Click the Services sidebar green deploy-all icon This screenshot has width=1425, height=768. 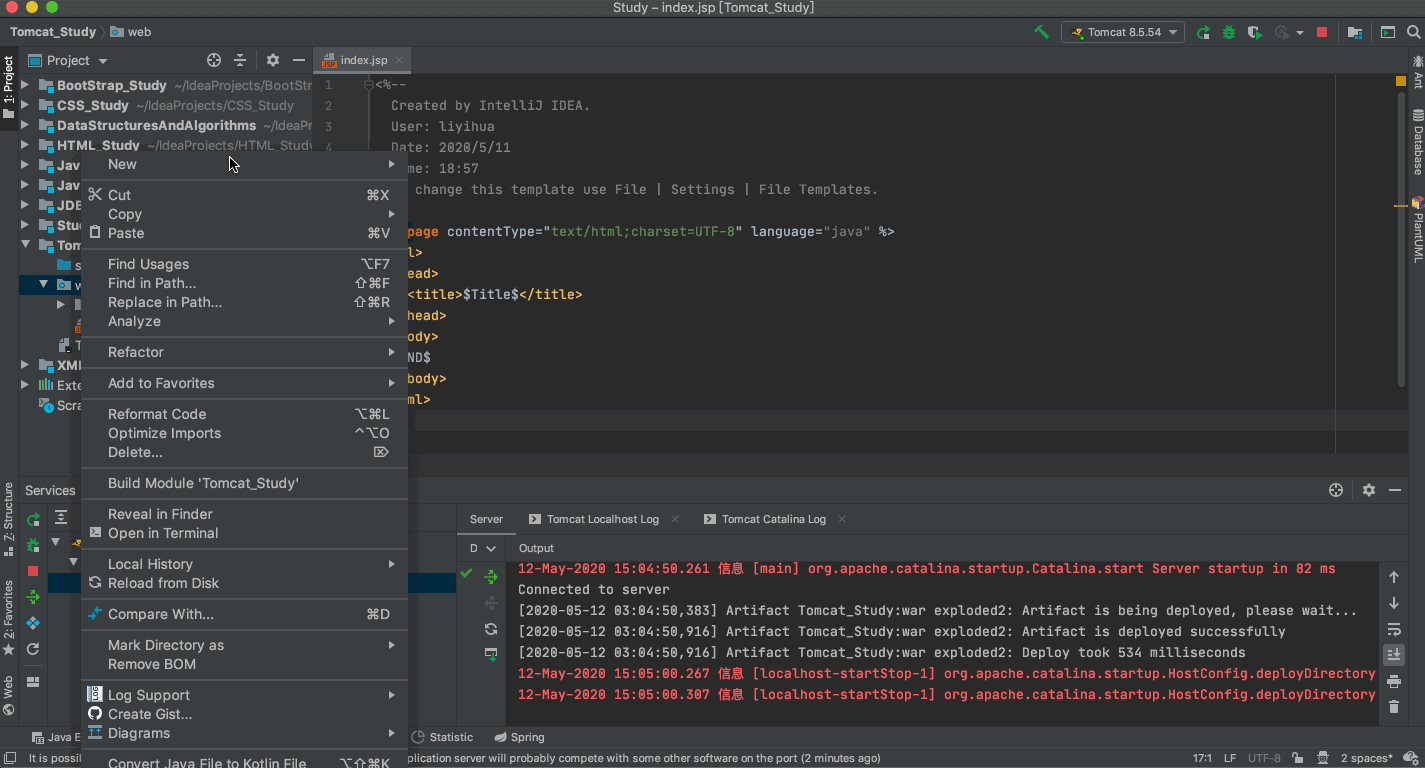click(33, 597)
